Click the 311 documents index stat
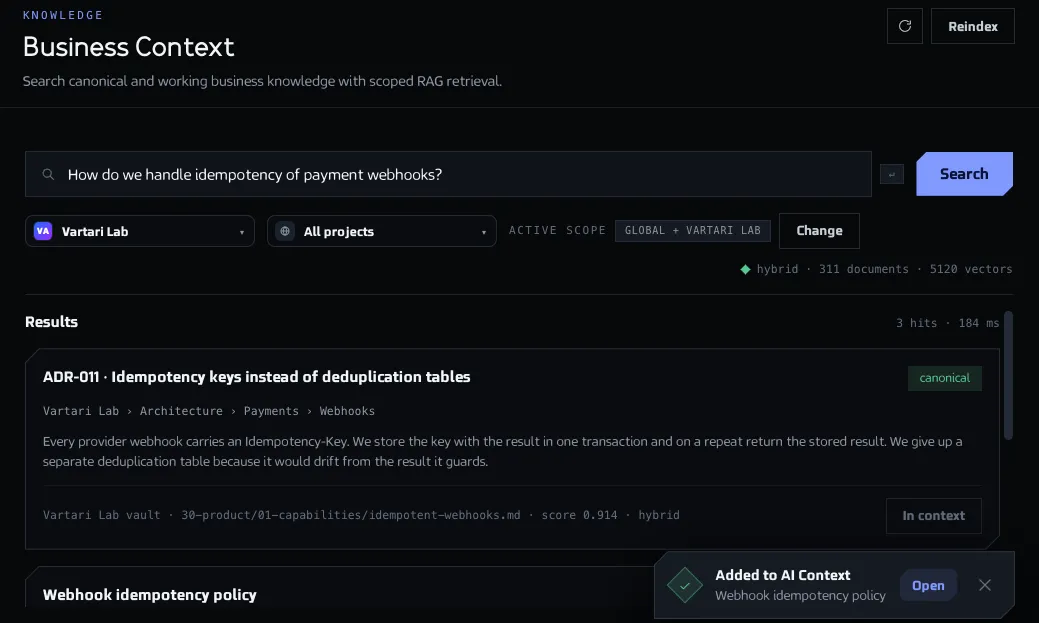Screen dimensions: 1039x623 click(x=863, y=269)
